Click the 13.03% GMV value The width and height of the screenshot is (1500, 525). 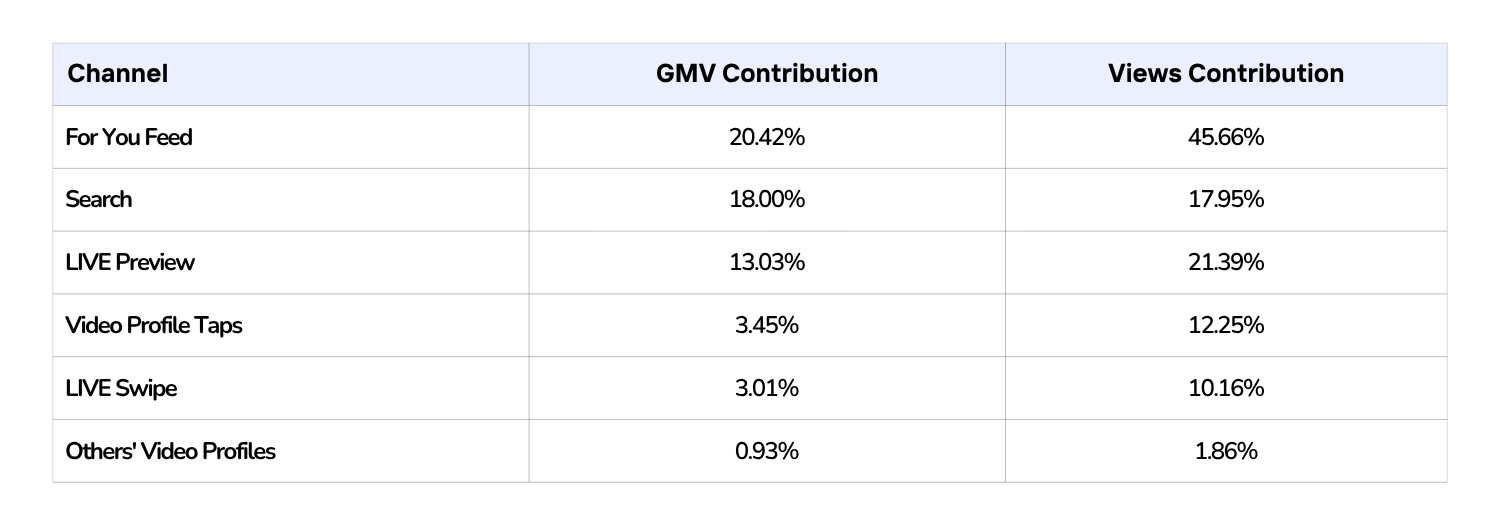coord(767,262)
